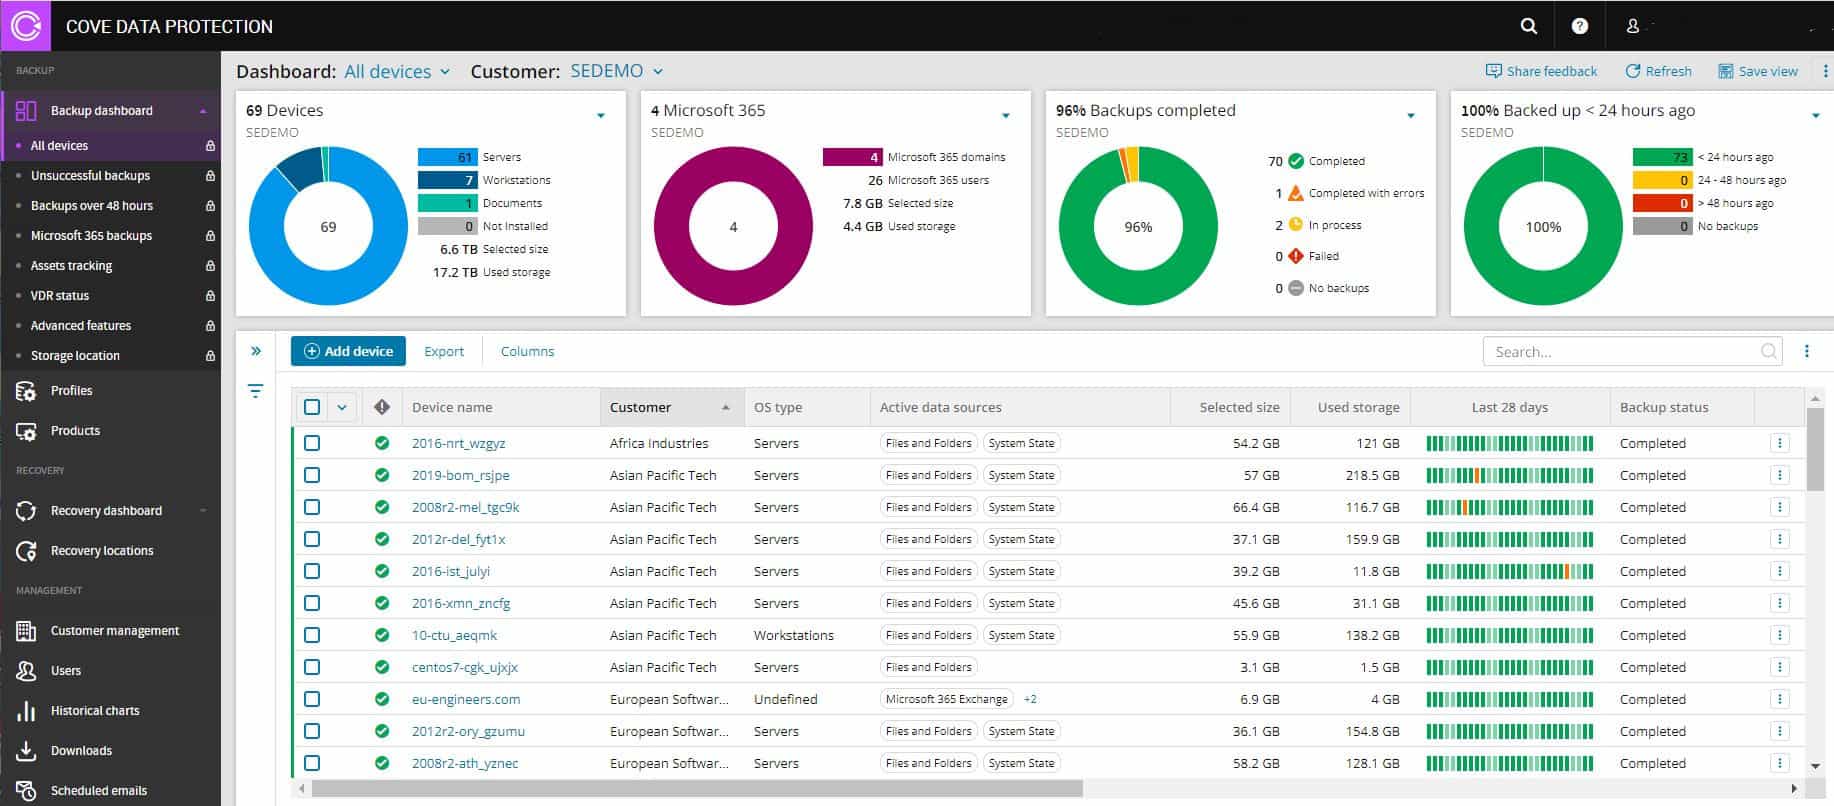Click the Products sidebar icon
Viewport: 1834px width, 806px height.
click(26, 431)
